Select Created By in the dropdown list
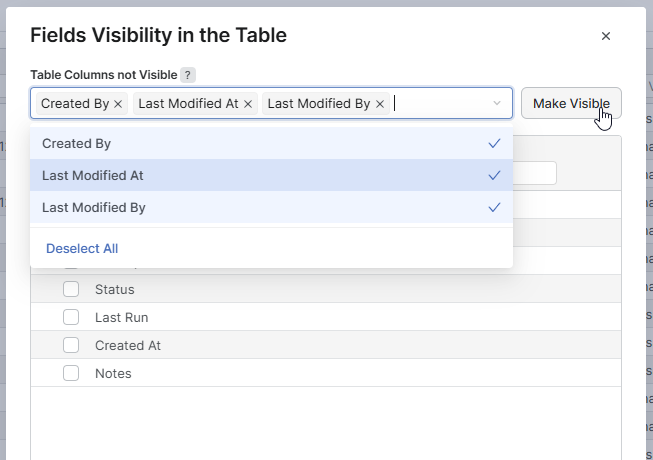The width and height of the screenshot is (653, 460). pyautogui.click(x=76, y=144)
